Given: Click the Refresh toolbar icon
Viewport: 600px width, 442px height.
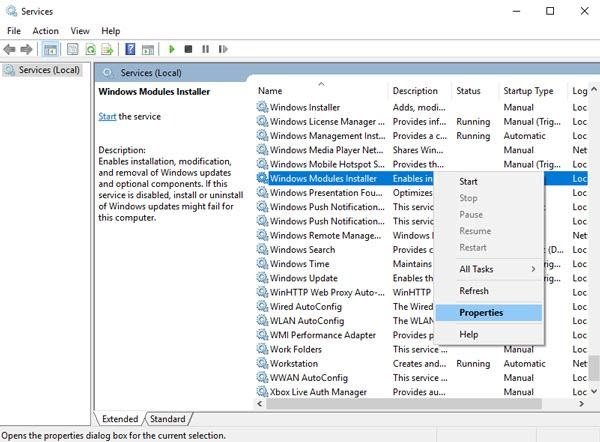Looking at the screenshot, I should point(90,49).
